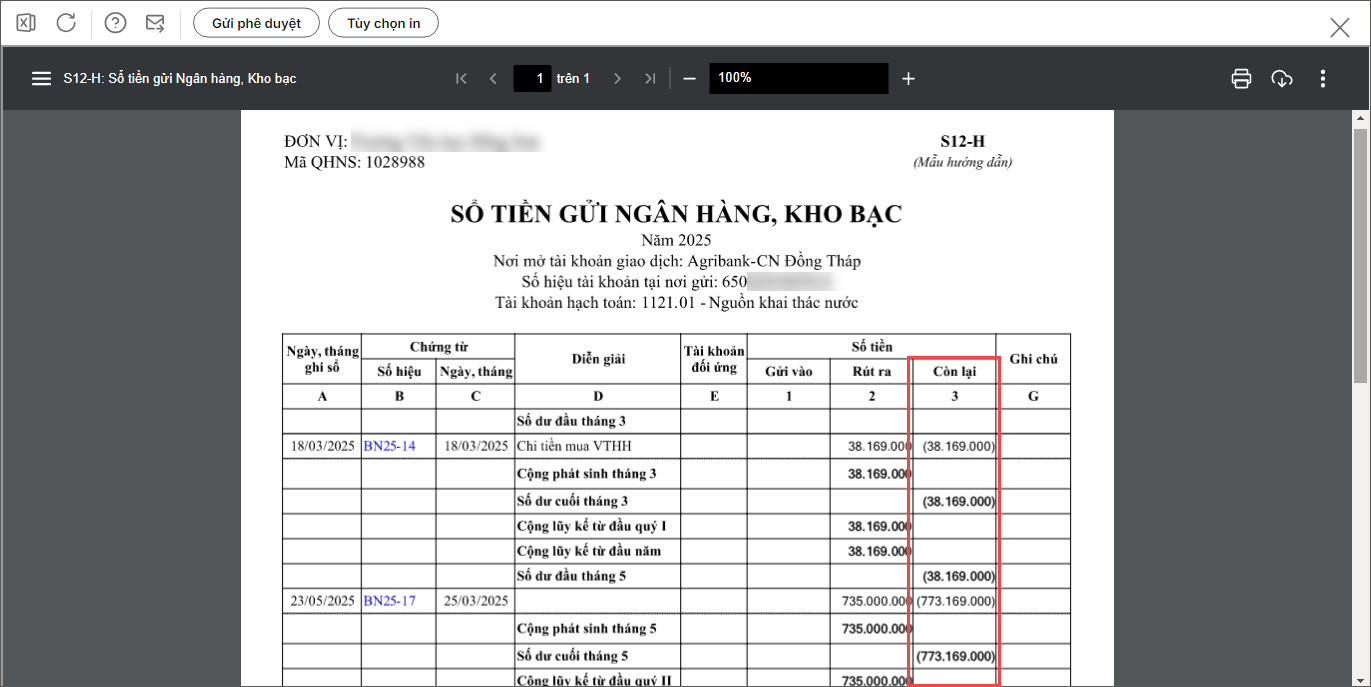Open the Tùy chọn in options
The width and height of the screenshot is (1371, 687).
click(383, 23)
